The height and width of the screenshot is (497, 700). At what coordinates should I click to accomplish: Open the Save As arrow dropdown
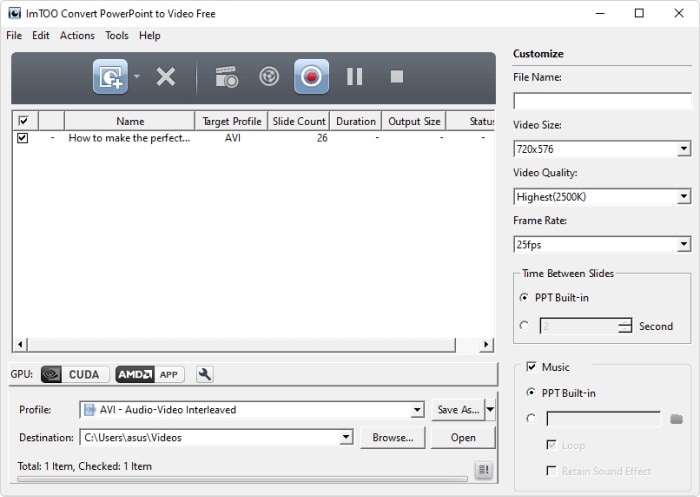click(x=490, y=409)
